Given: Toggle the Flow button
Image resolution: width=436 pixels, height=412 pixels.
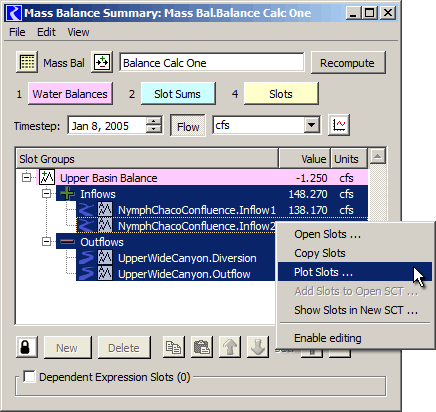Looking at the screenshot, I should point(188,126).
